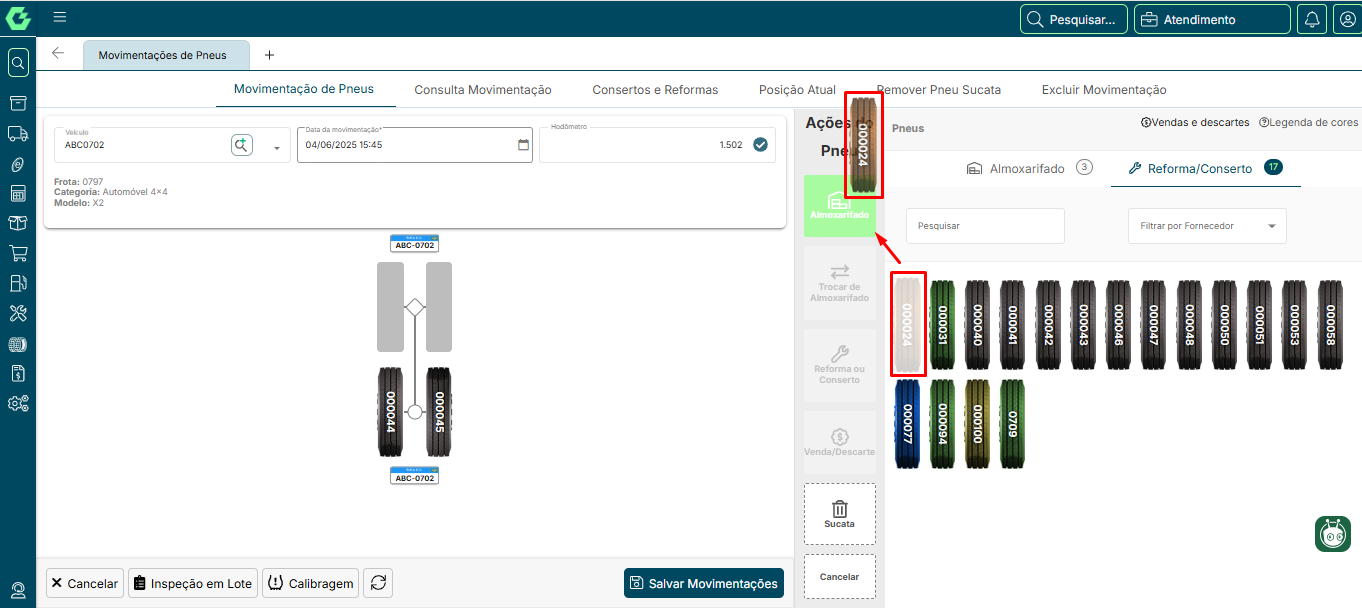
Task: Open the gears settings sidebar icon
Action: pos(18,404)
